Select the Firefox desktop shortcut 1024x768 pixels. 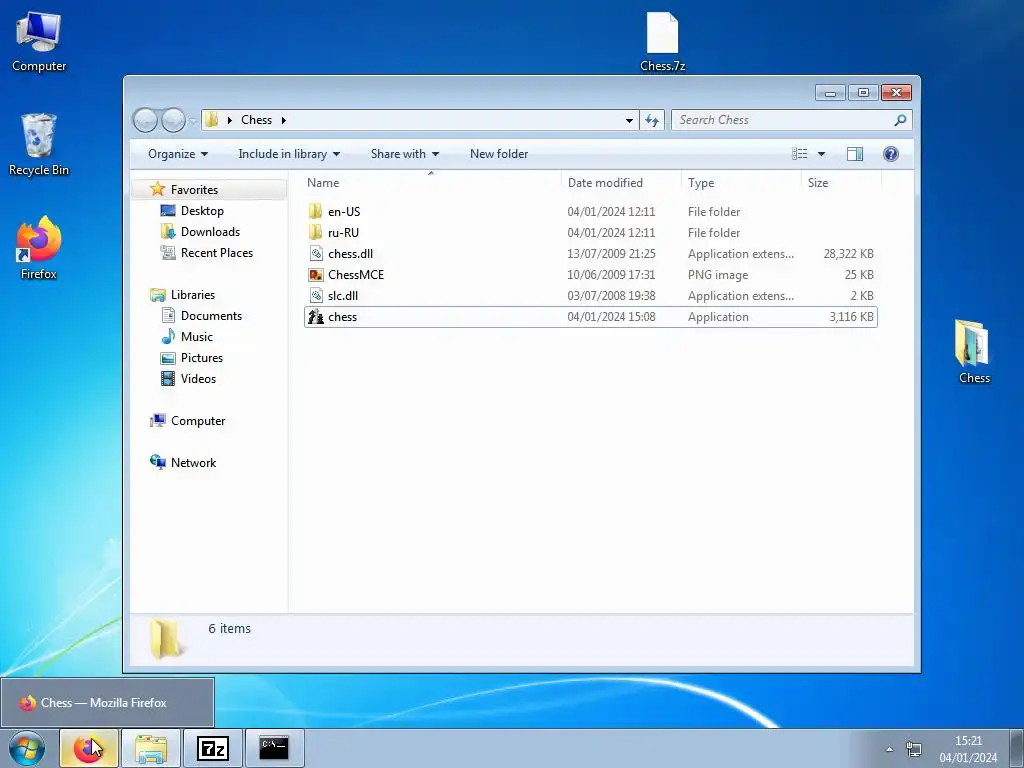(39, 248)
